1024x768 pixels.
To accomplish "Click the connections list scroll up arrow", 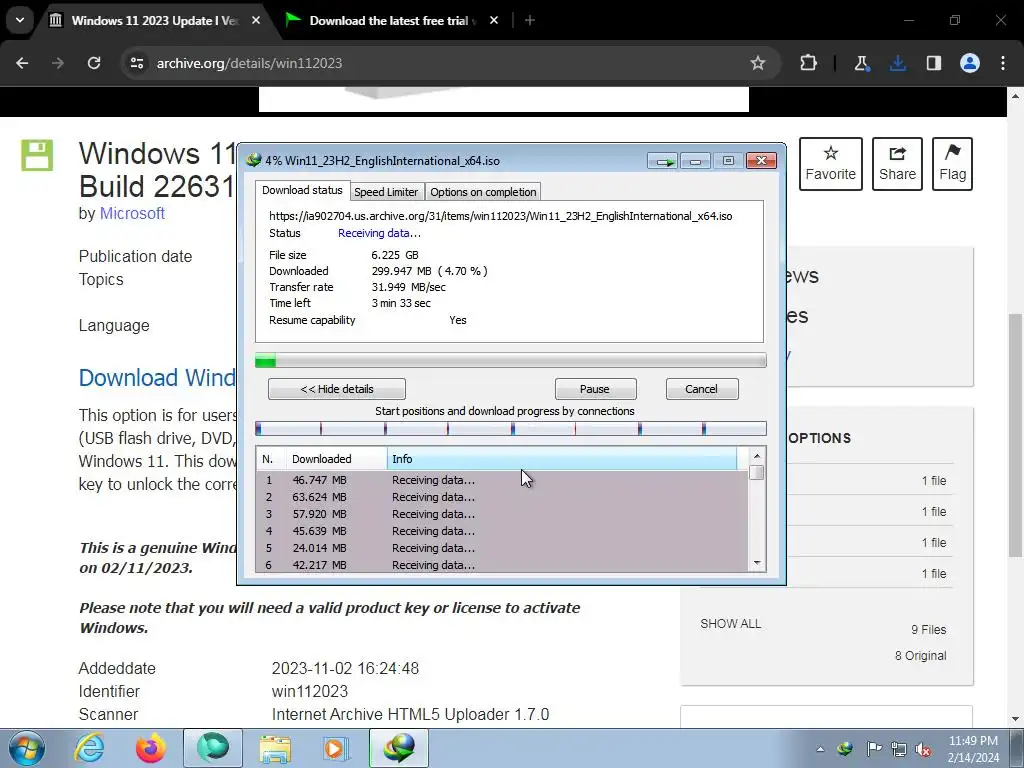I will click(757, 456).
